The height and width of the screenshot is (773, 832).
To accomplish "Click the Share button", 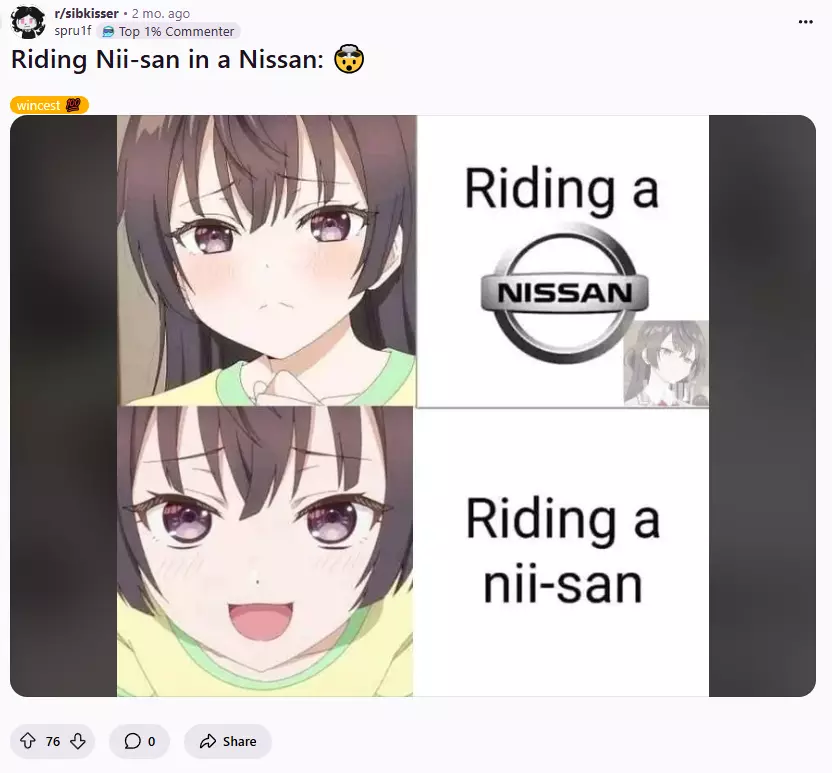I will (x=228, y=741).
